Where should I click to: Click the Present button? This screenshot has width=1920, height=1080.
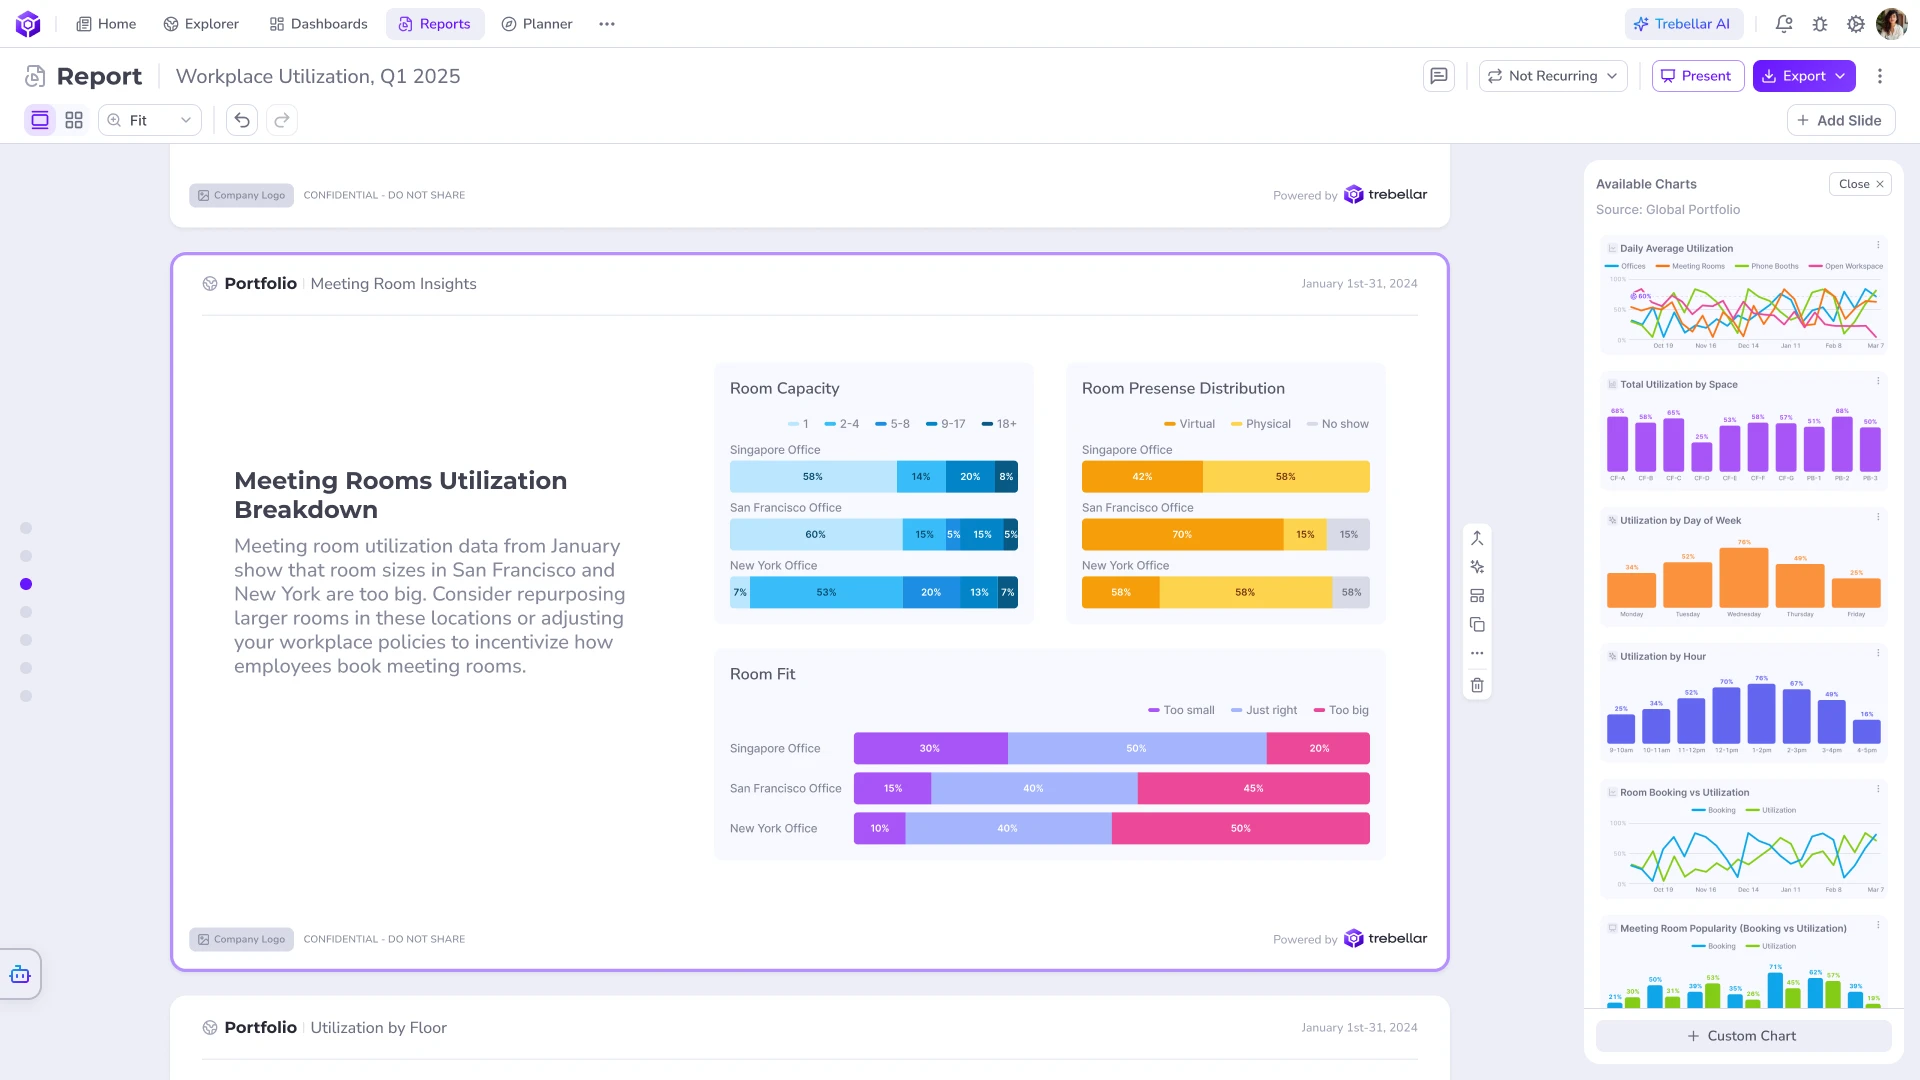(1697, 76)
